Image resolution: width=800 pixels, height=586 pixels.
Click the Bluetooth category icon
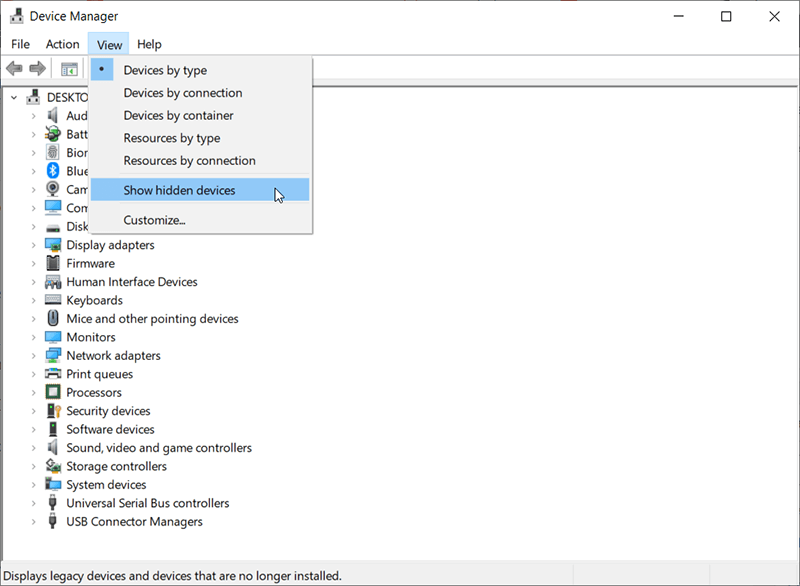pos(53,171)
